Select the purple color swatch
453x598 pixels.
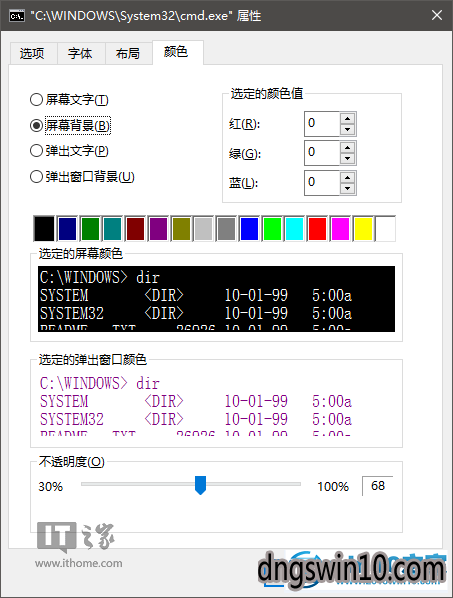point(158,228)
